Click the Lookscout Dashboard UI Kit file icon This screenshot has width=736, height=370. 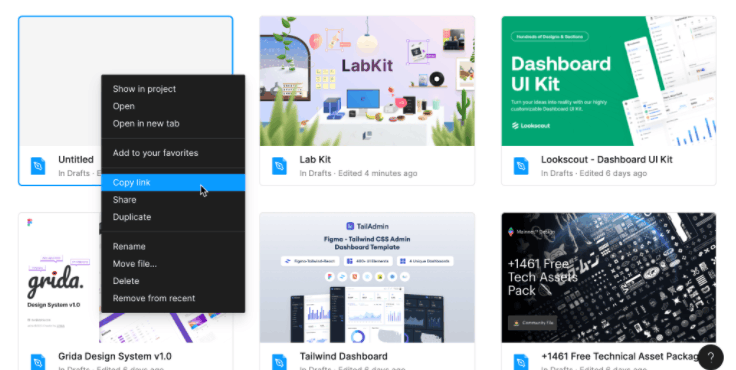521,166
